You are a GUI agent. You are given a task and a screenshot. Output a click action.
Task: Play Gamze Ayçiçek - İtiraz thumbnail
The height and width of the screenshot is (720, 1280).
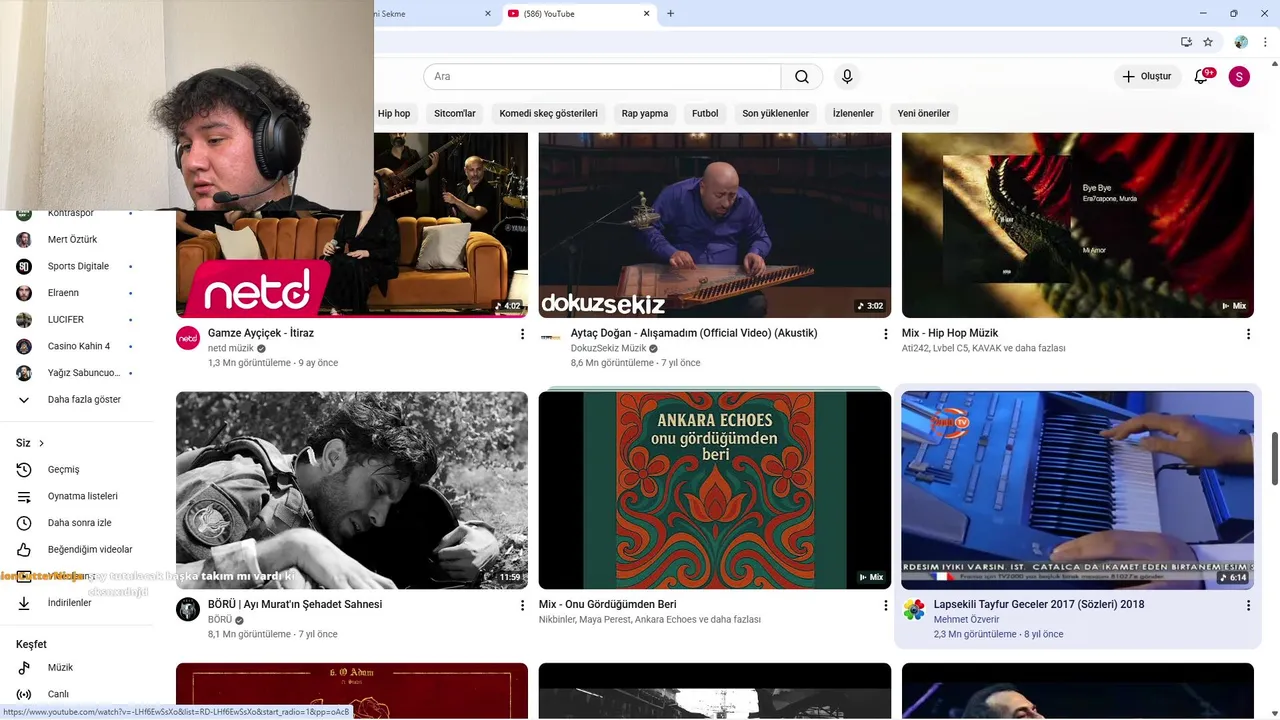tap(352, 225)
